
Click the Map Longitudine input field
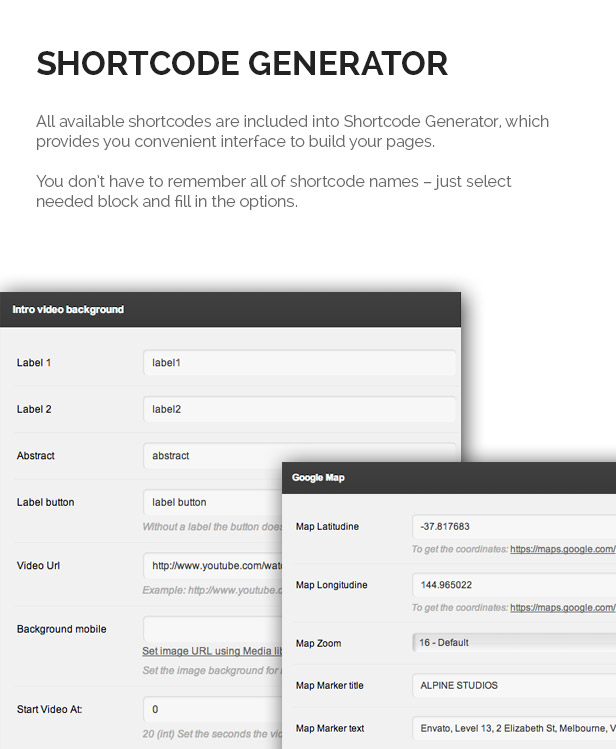[514, 585]
